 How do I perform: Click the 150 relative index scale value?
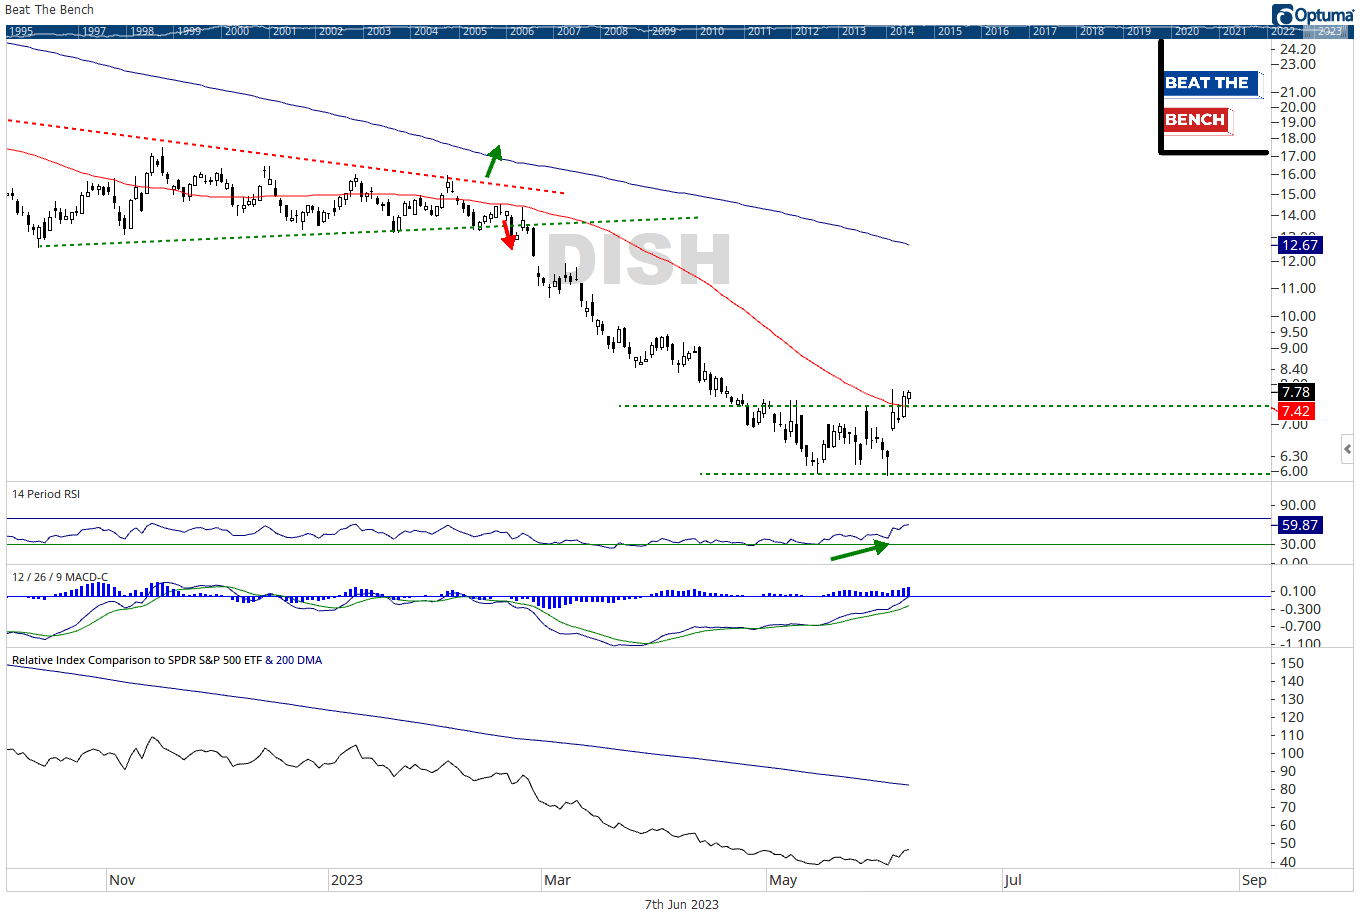pyautogui.click(x=1291, y=663)
